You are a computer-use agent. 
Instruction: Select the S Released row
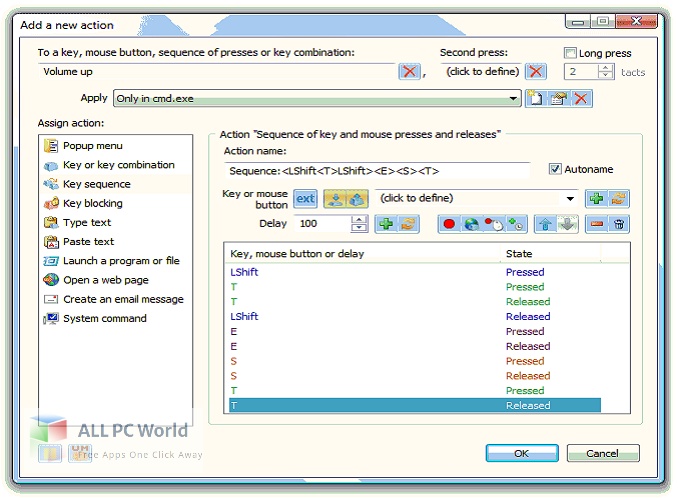415,376
